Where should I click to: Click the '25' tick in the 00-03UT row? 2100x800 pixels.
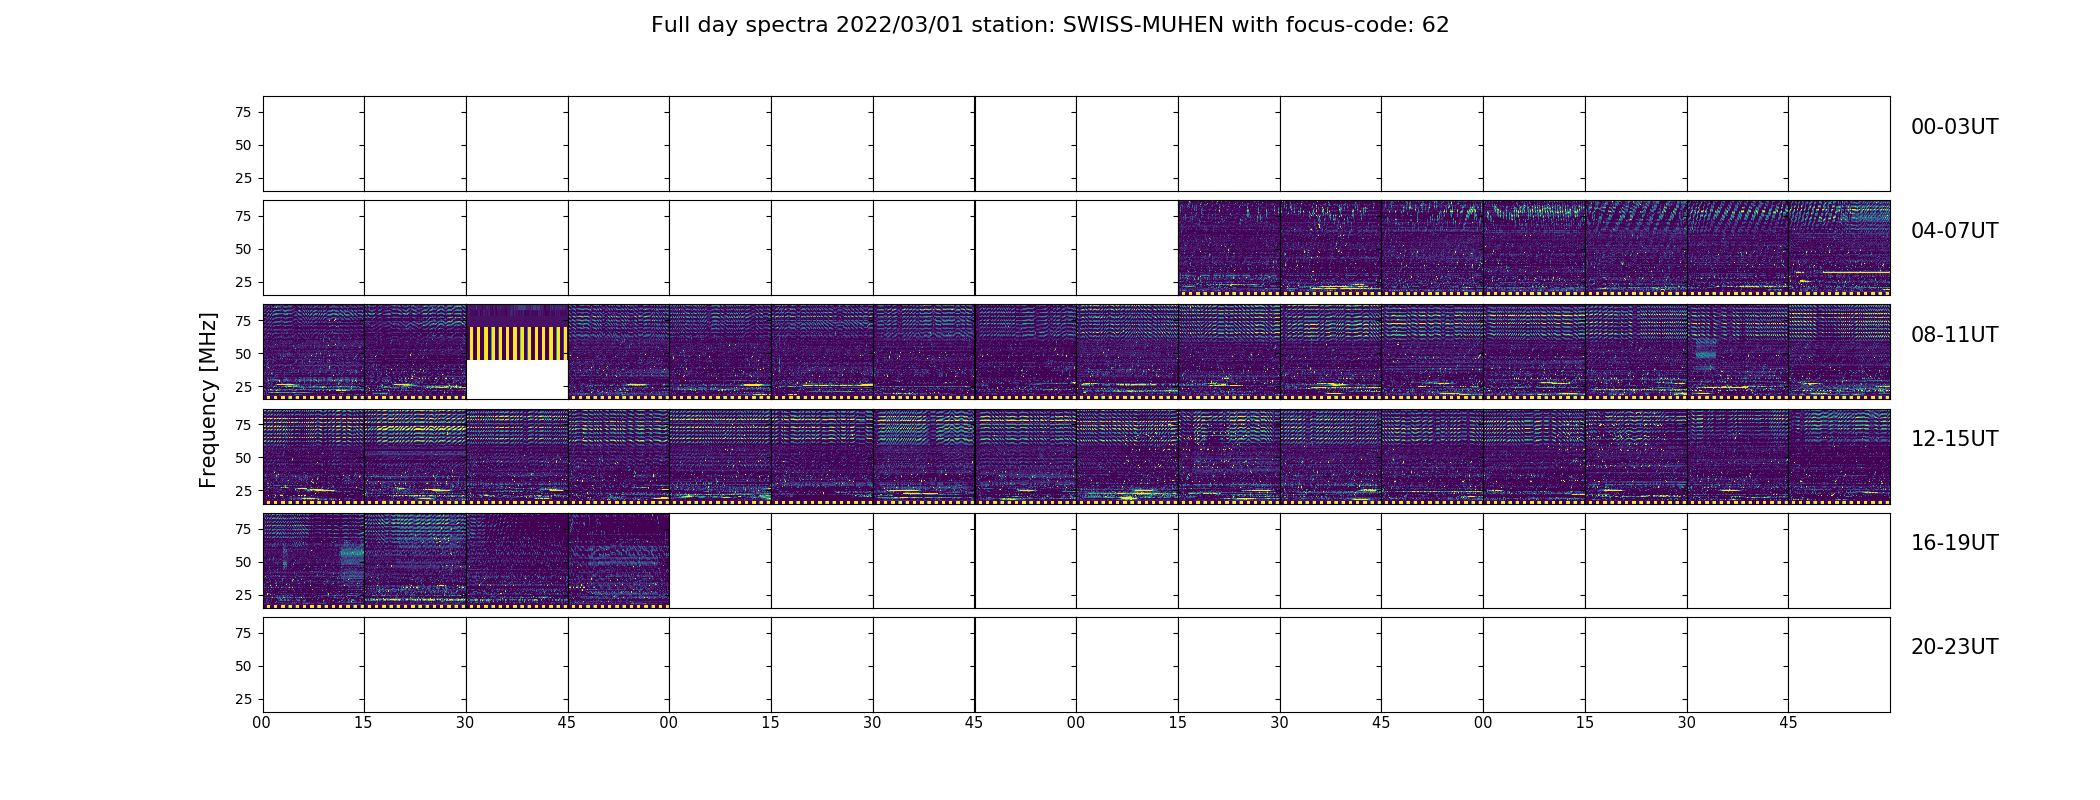point(243,178)
